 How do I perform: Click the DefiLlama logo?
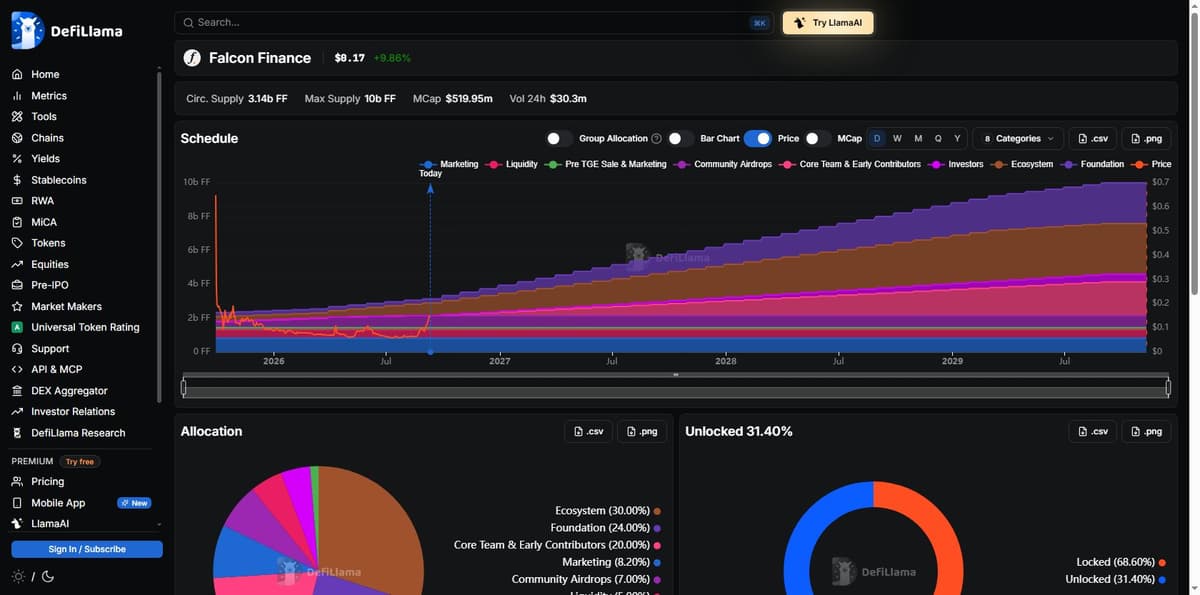[x=67, y=30]
